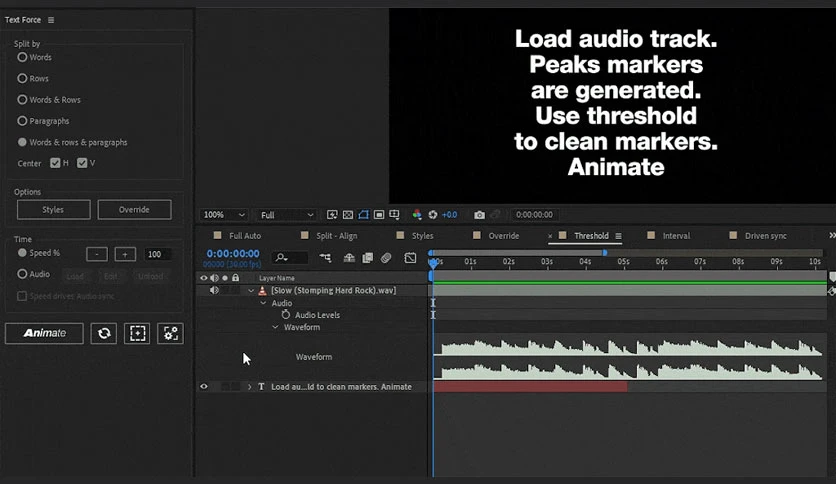
Task: Enable the frame blending icon
Action: coord(367,258)
